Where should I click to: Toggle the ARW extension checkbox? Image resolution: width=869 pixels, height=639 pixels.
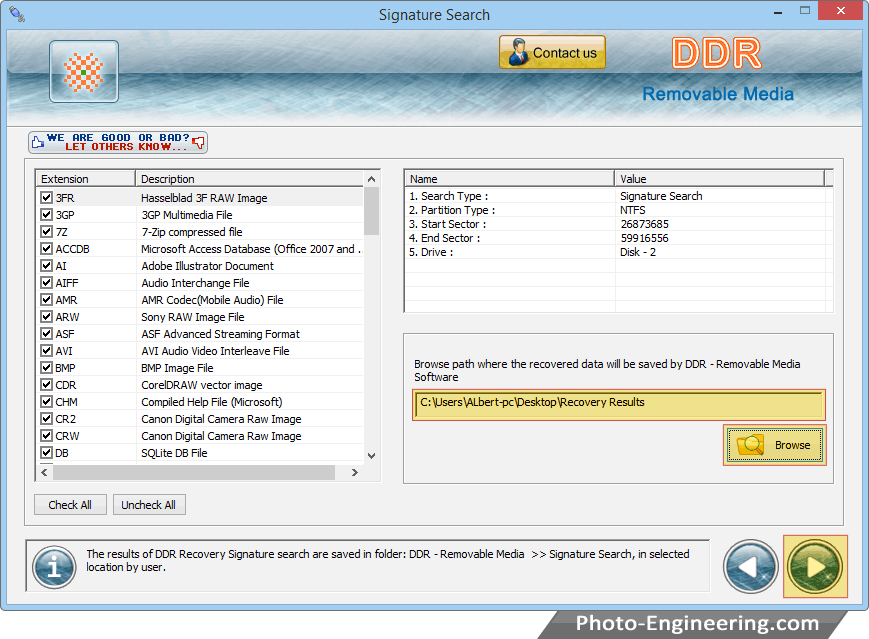click(47, 316)
